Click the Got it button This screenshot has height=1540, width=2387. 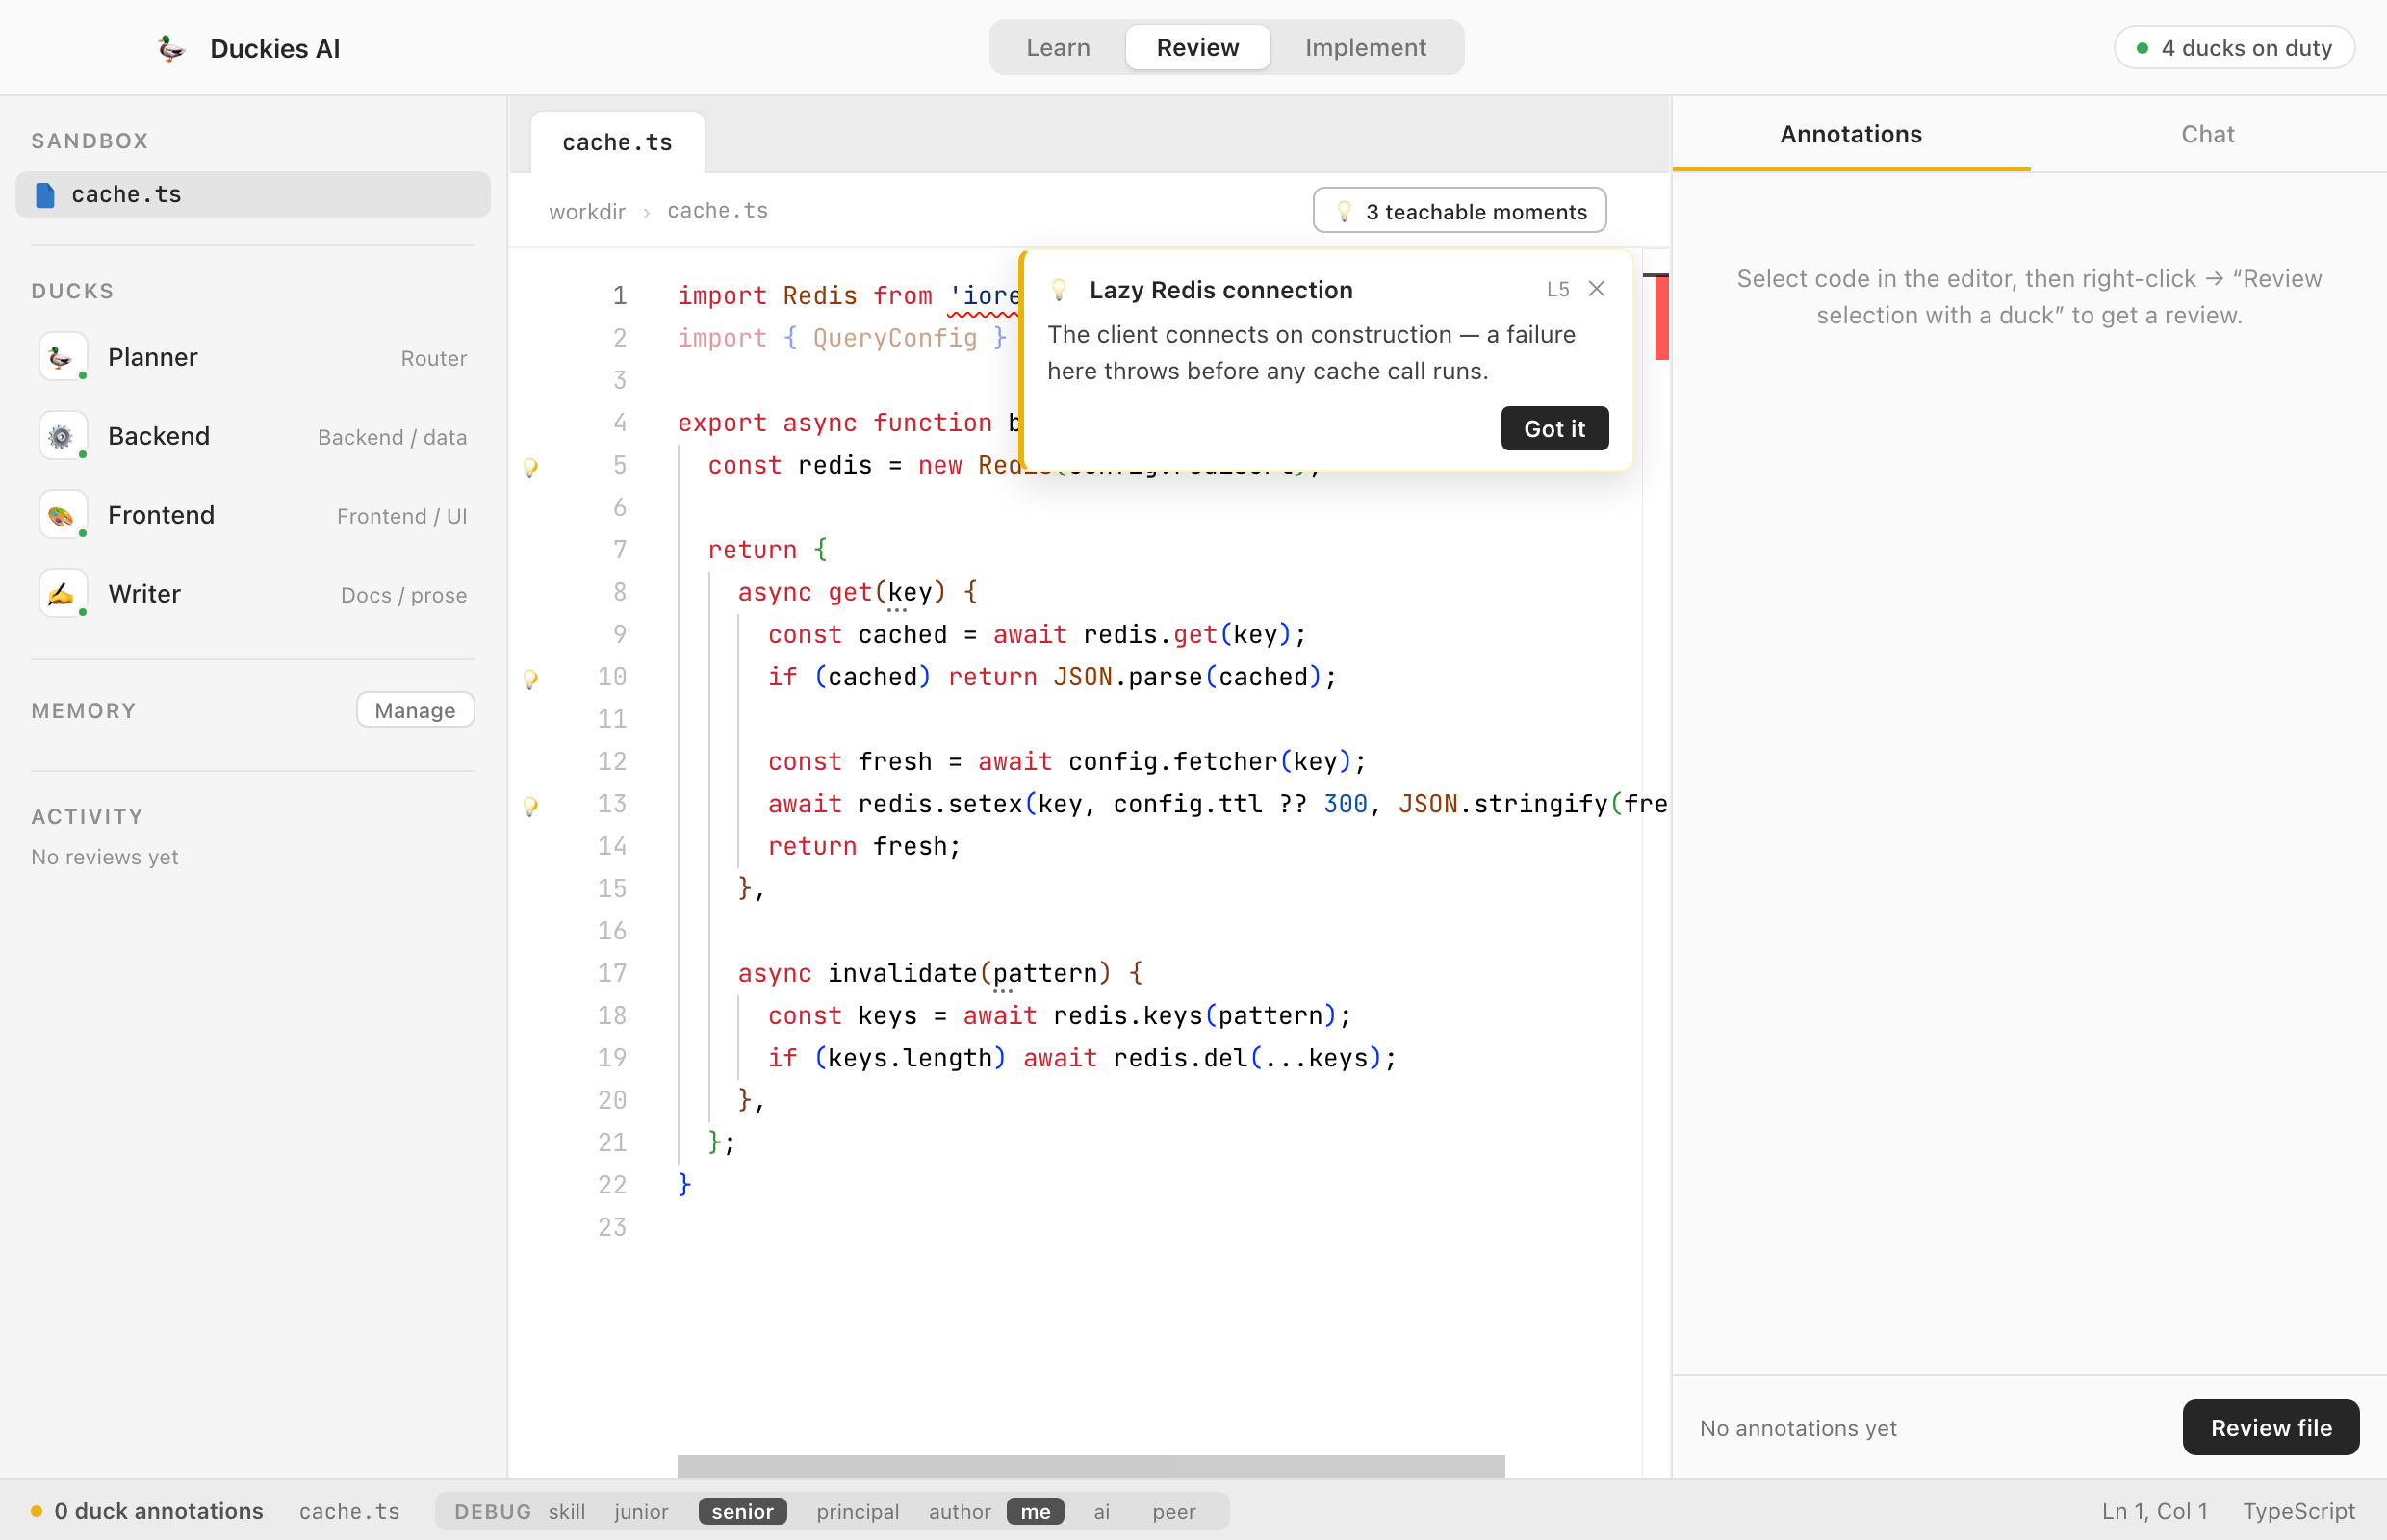click(1554, 428)
